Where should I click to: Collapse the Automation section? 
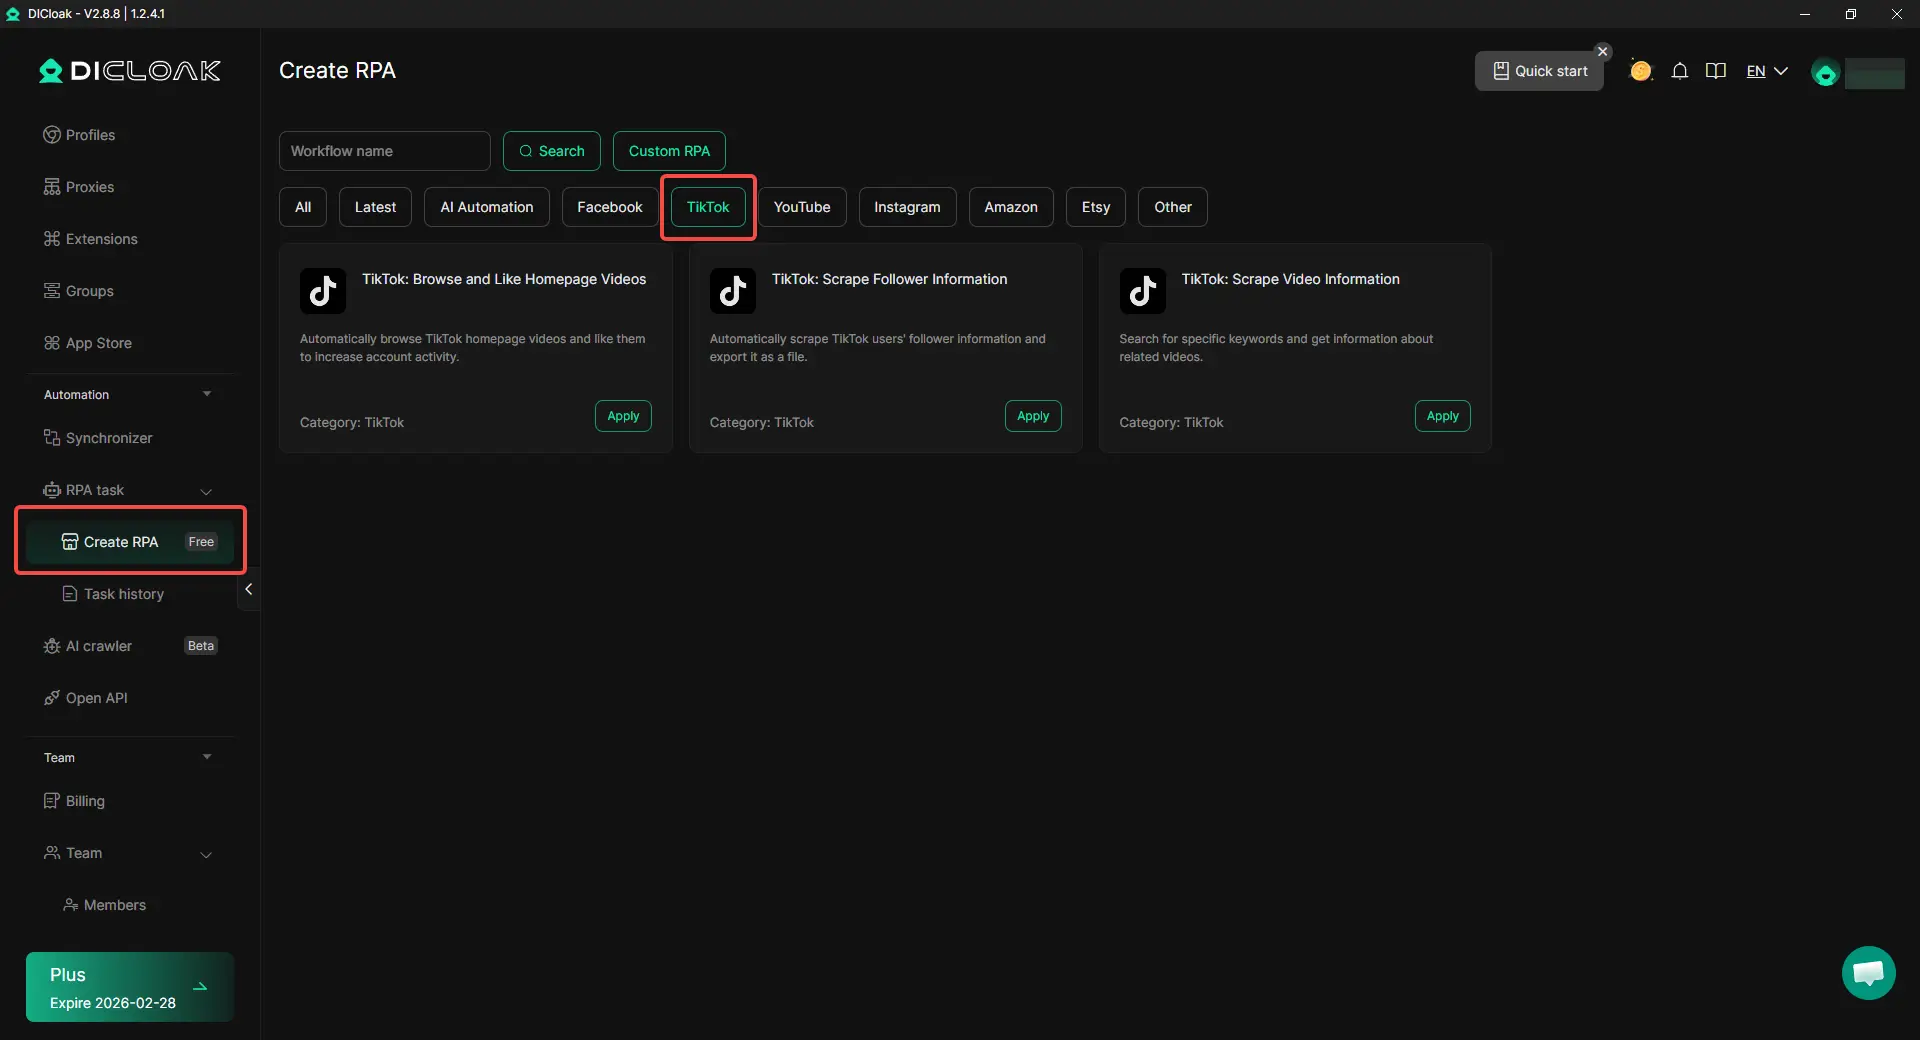point(207,394)
